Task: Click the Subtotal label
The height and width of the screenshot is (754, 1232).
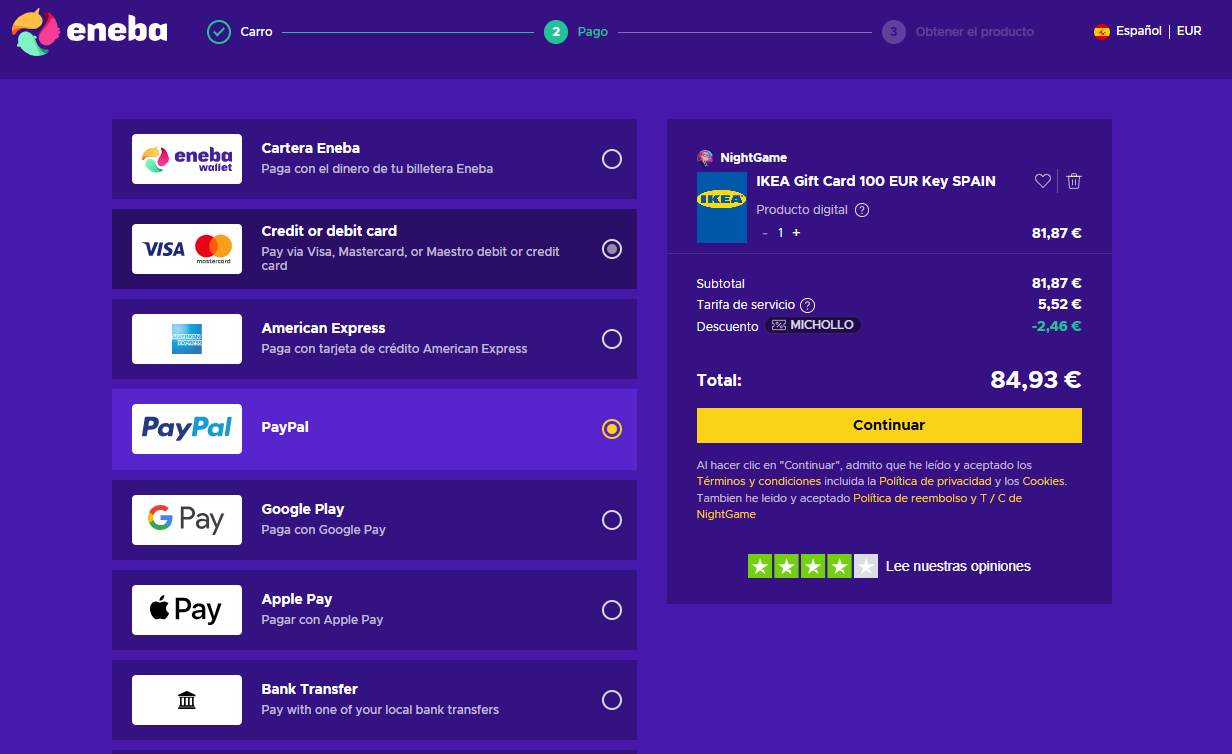Action: click(x=721, y=284)
